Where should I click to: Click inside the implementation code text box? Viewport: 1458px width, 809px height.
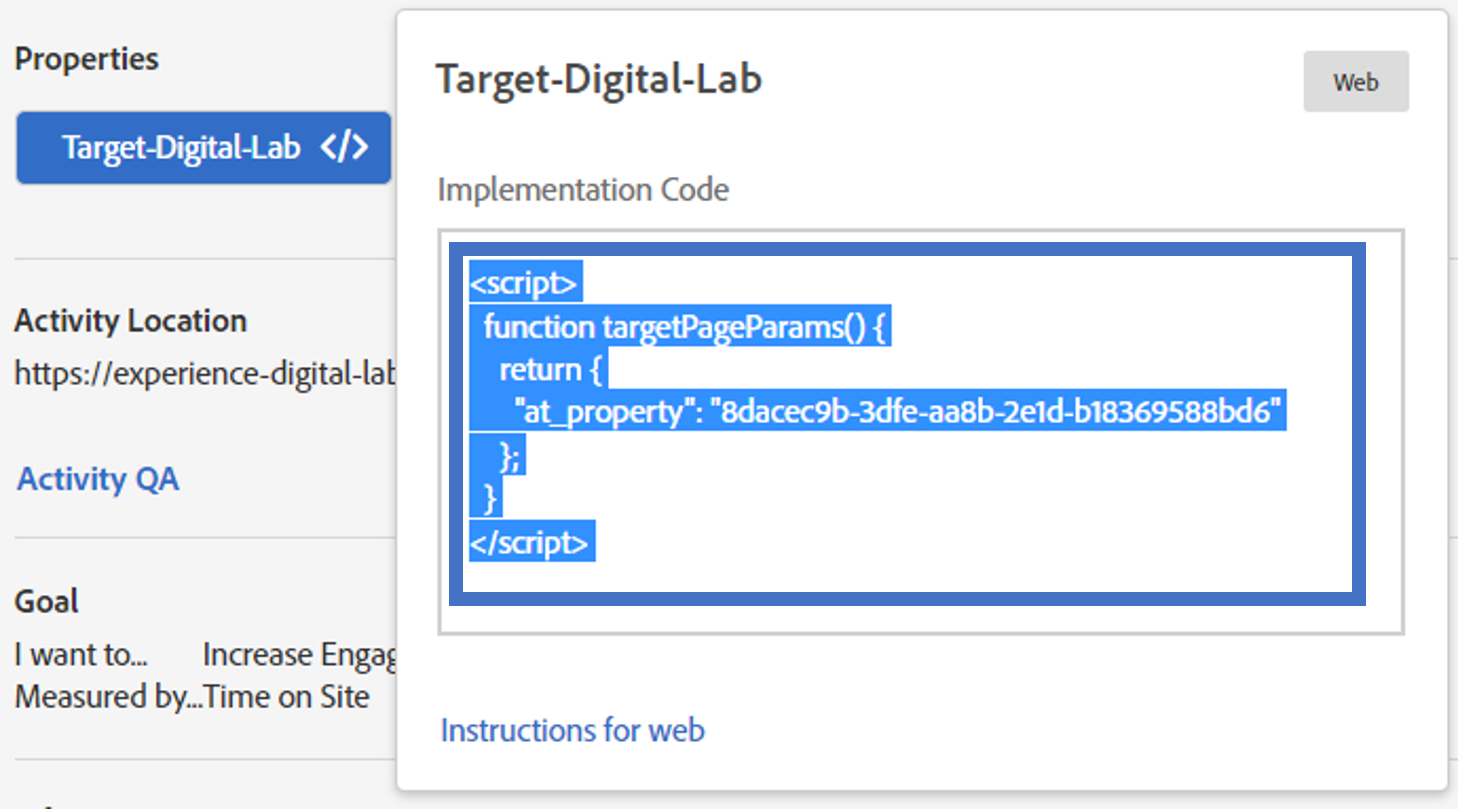coord(921,432)
